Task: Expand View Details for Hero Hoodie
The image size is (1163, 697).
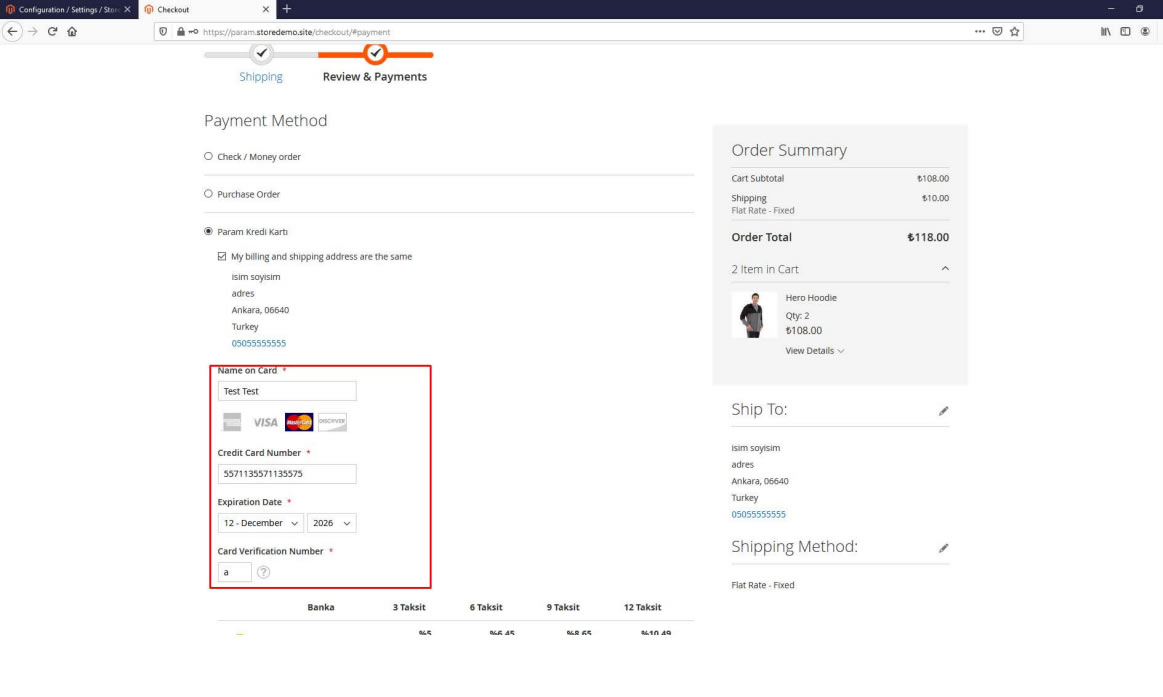Action: (814, 351)
